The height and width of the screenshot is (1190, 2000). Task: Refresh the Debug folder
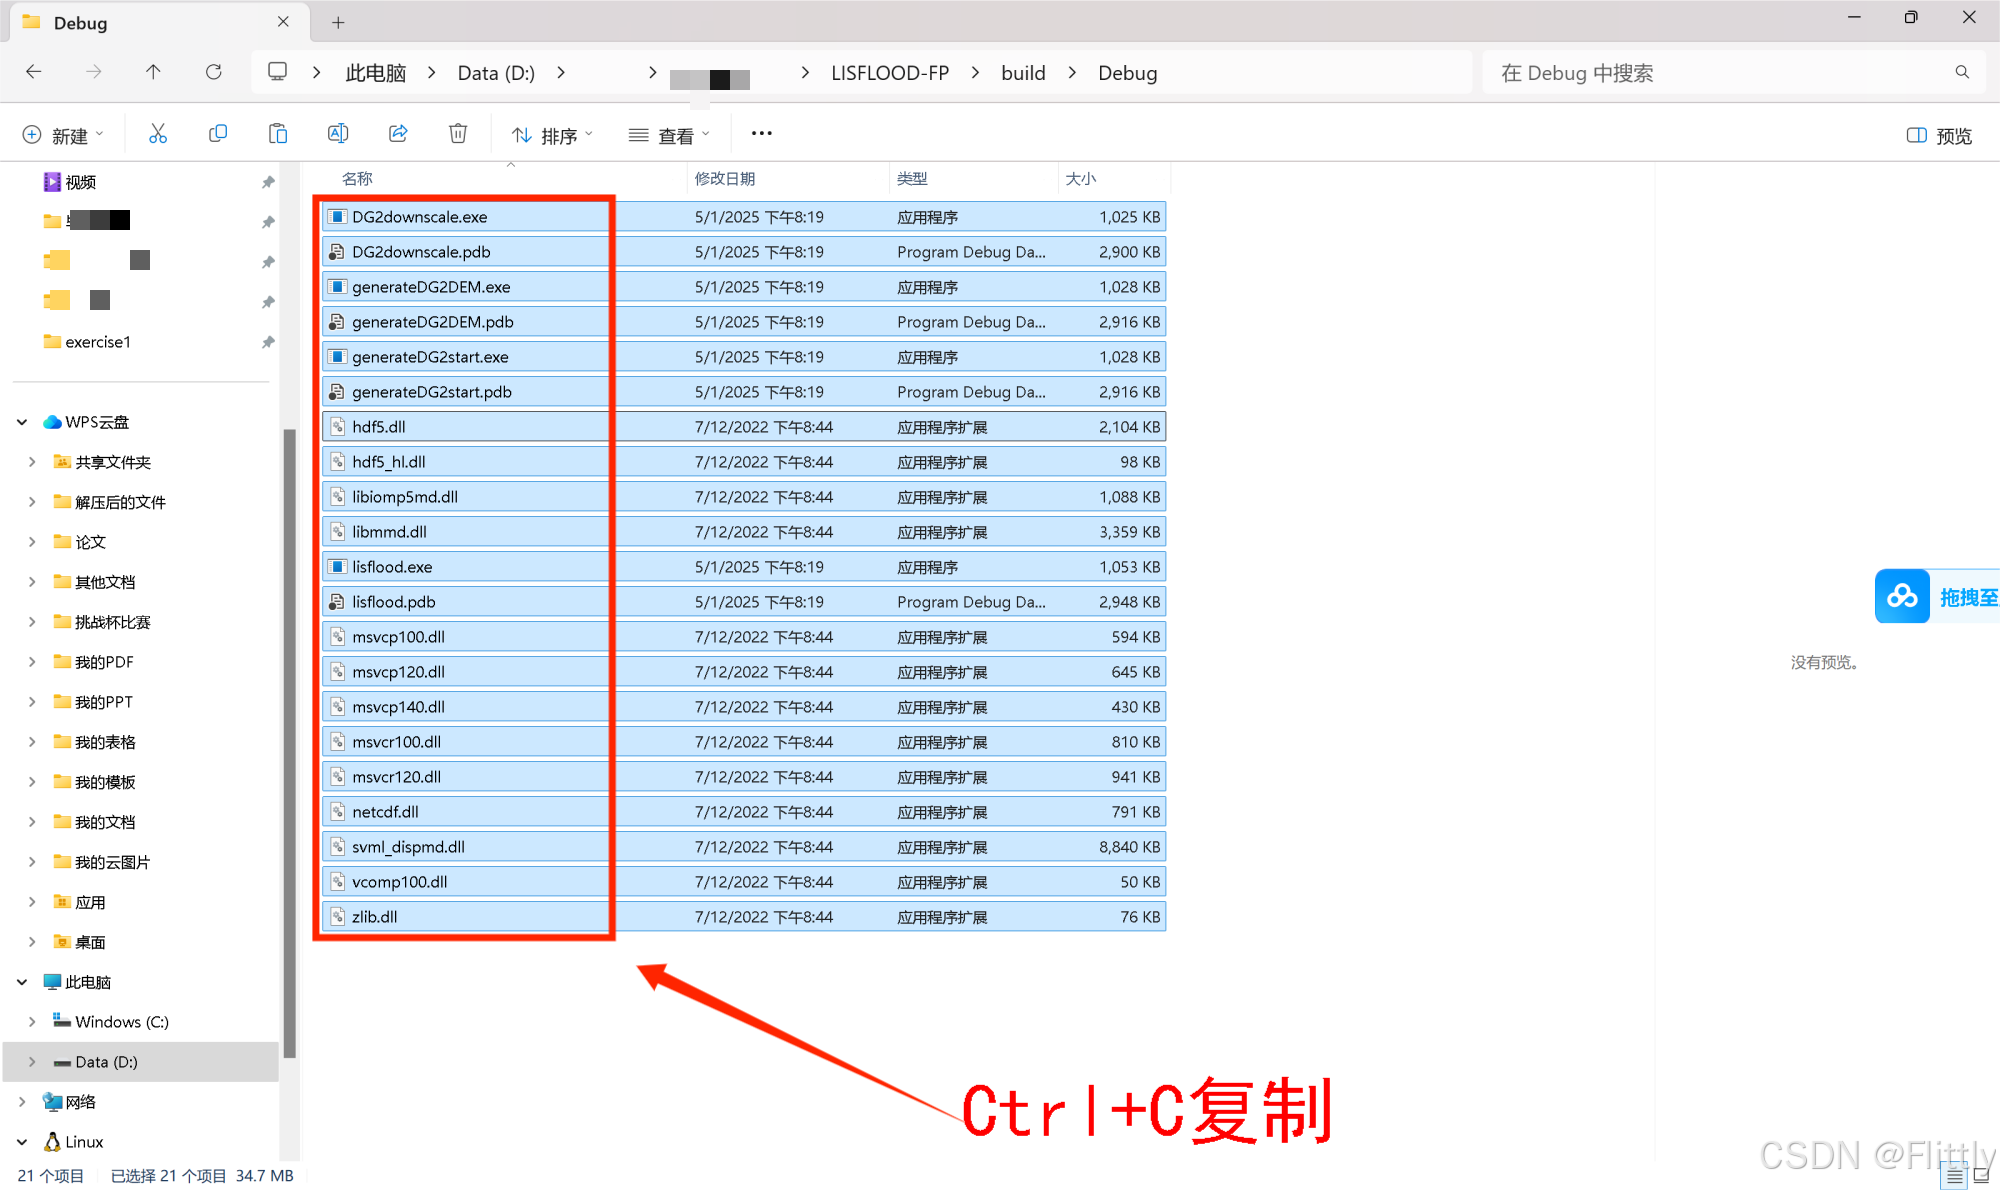[213, 71]
